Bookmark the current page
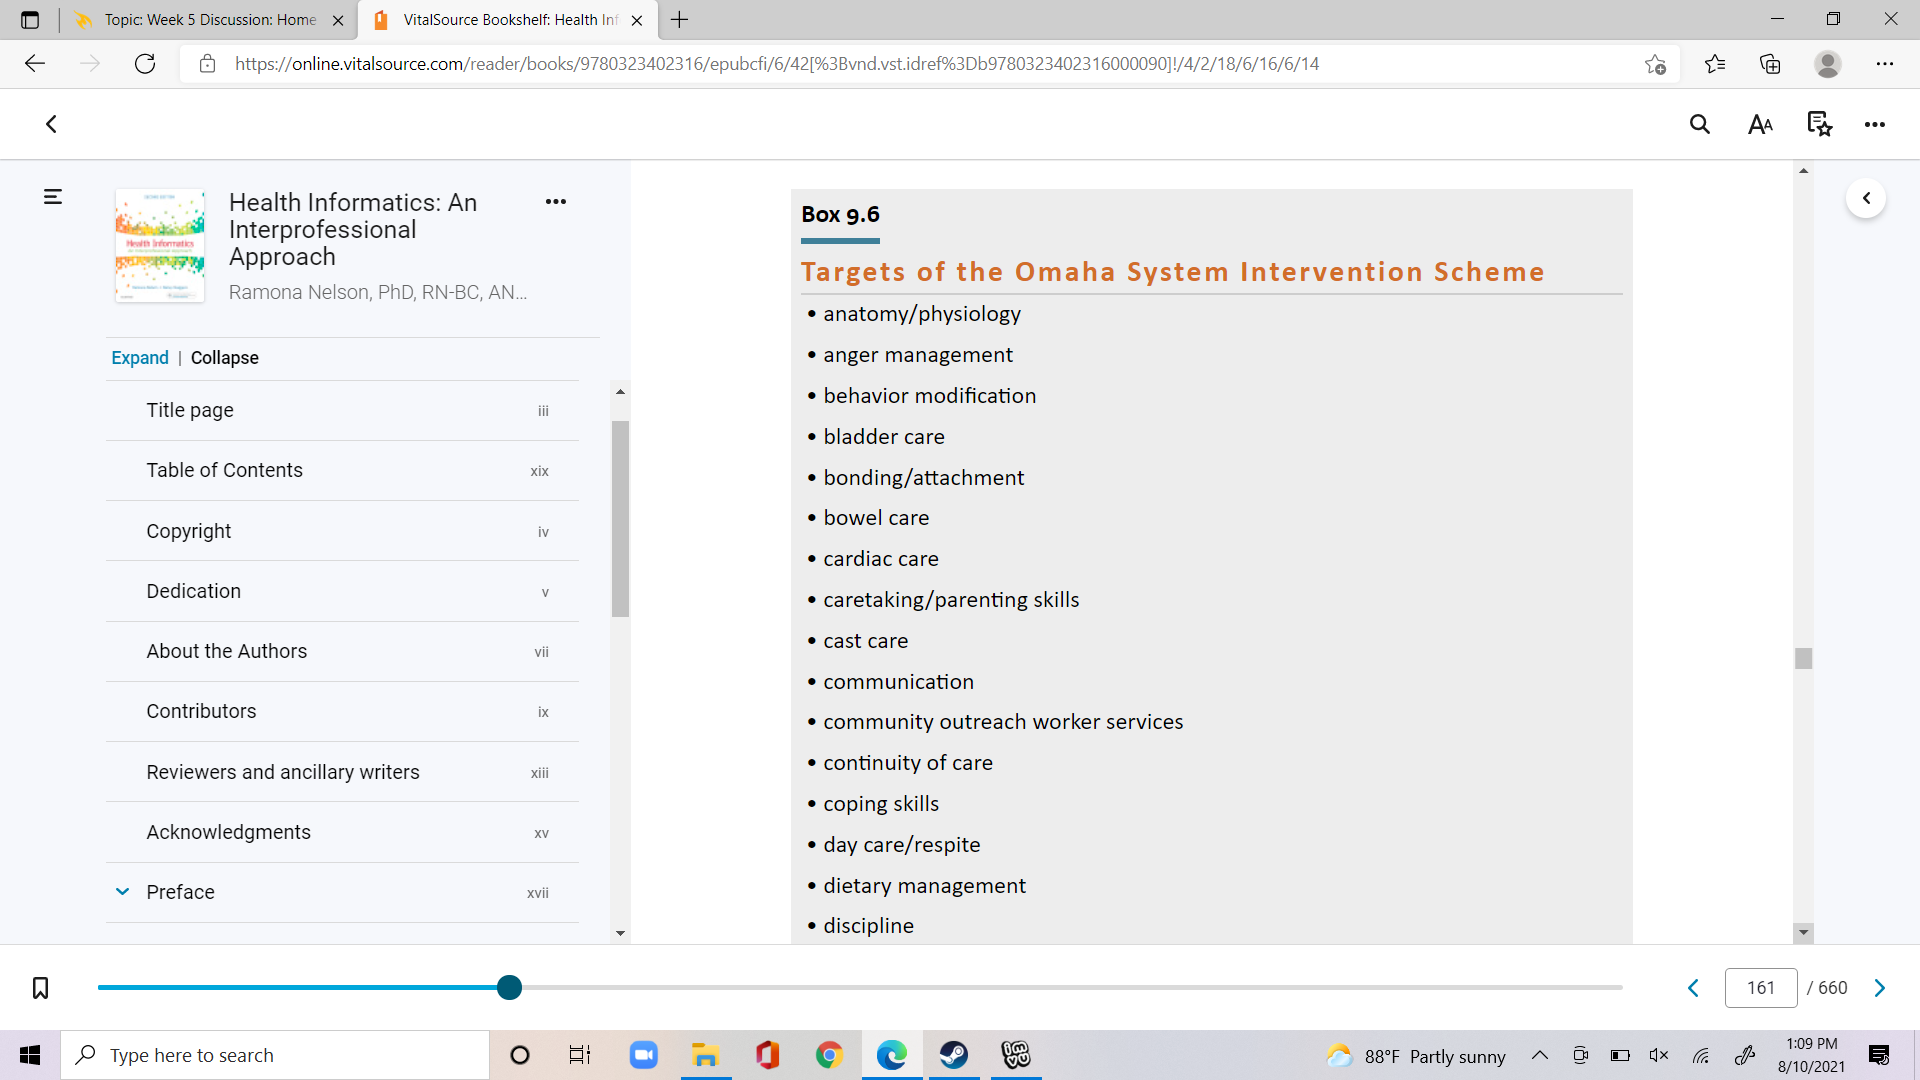This screenshot has height=1080, width=1920. point(40,988)
